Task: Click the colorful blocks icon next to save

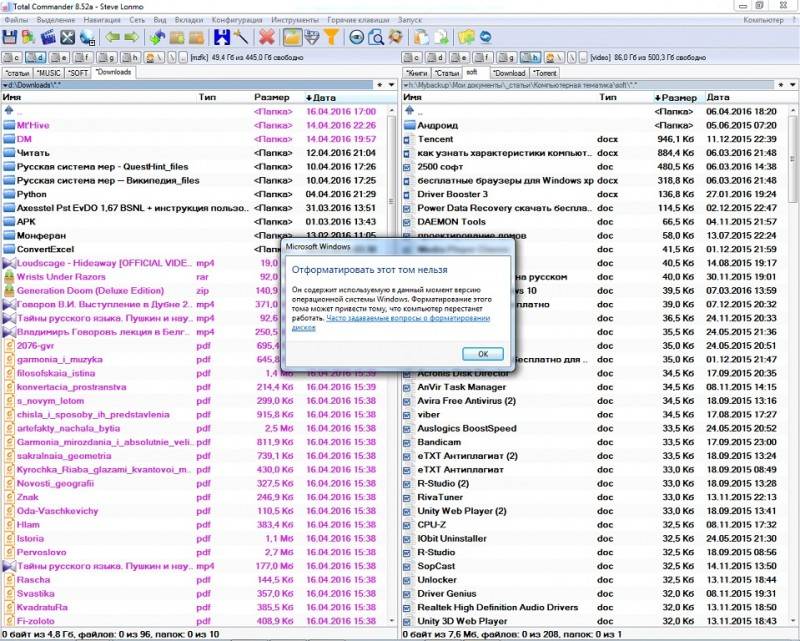Action: tap(29, 37)
